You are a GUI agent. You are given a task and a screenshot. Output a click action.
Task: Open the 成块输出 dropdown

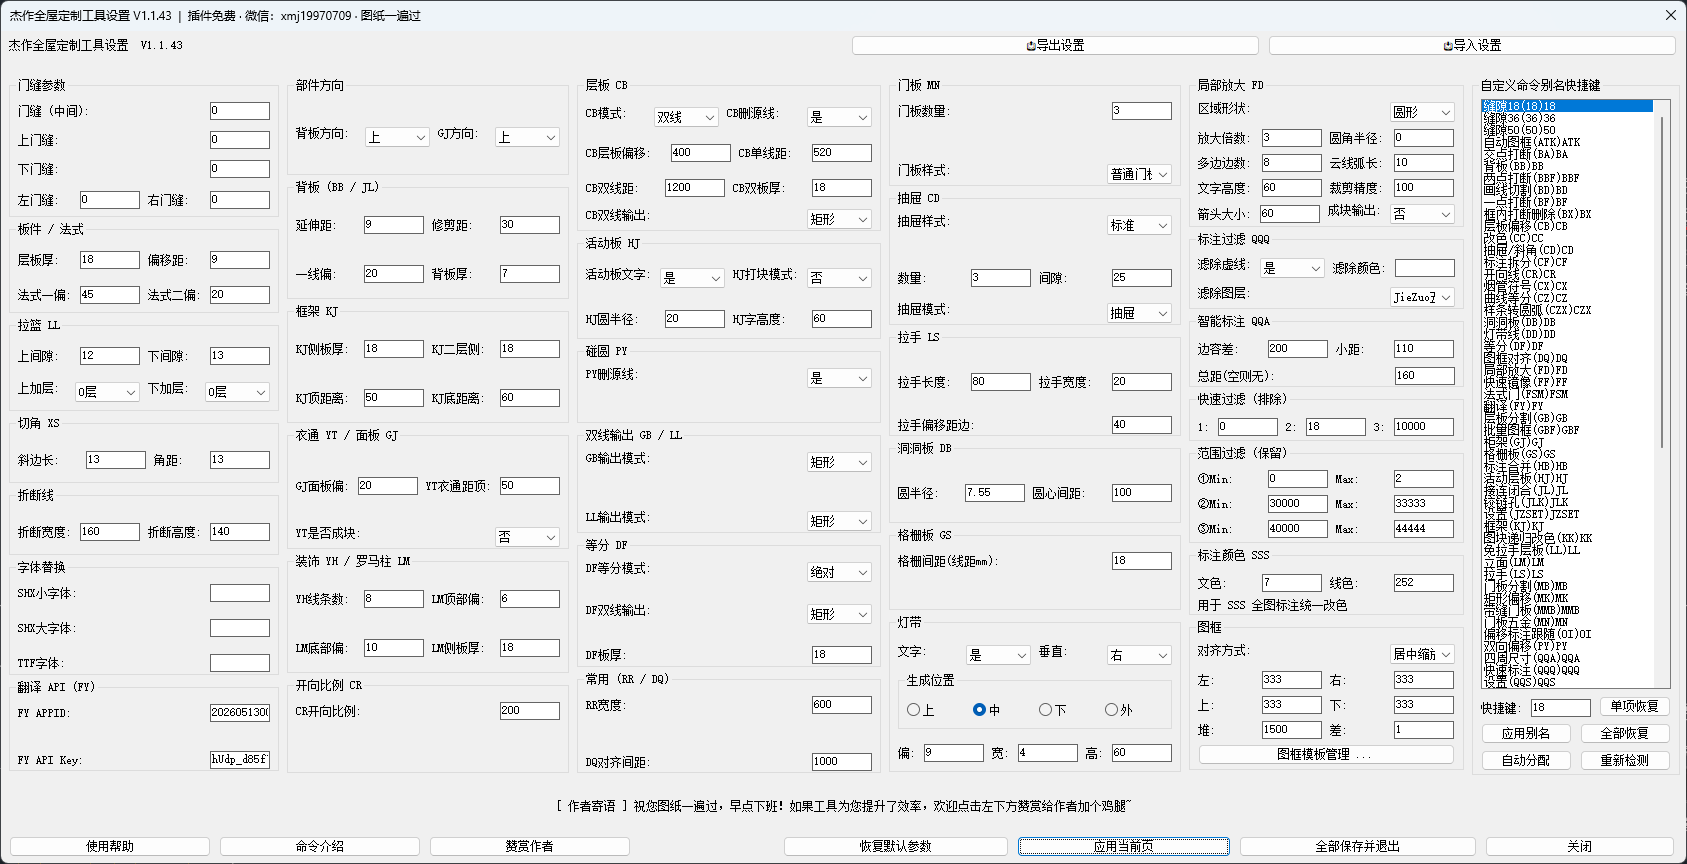(1423, 214)
